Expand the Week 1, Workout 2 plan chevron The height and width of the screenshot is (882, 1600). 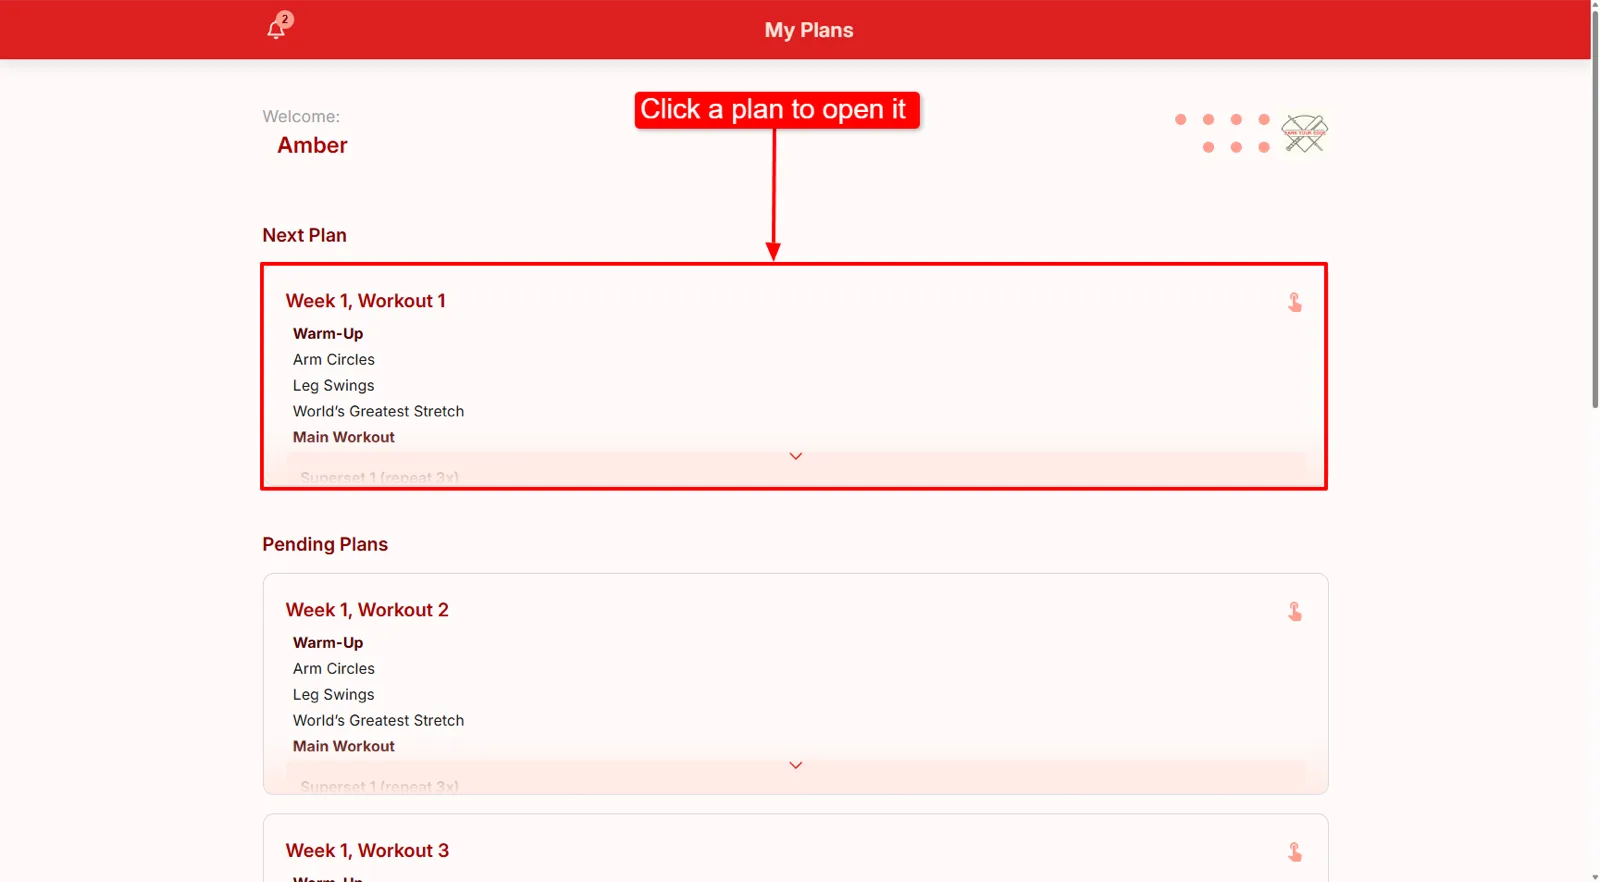pos(796,765)
